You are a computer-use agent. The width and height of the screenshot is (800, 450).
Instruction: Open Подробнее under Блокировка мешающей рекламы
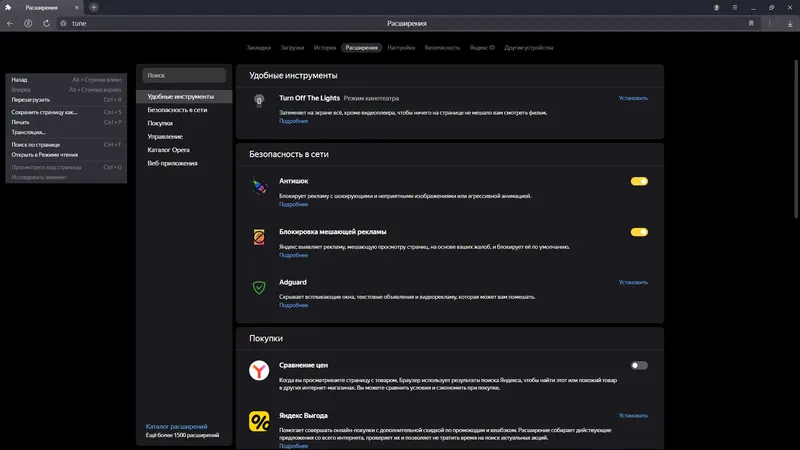pyautogui.click(x=293, y=255)
